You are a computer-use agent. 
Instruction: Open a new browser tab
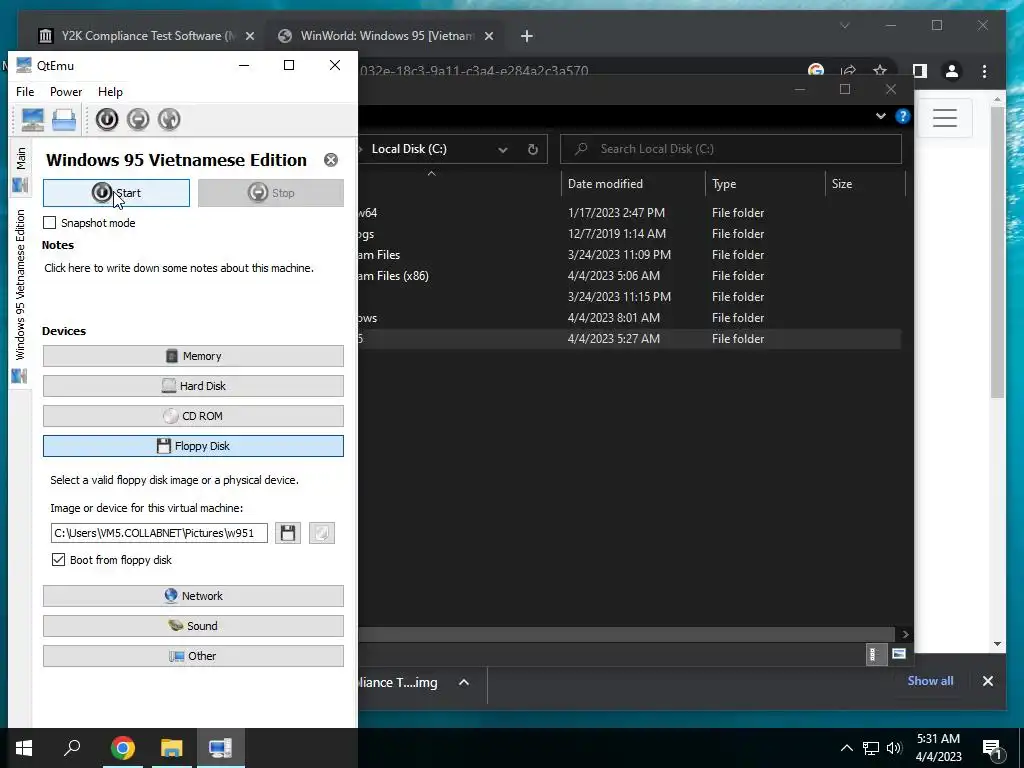[527, 36]
